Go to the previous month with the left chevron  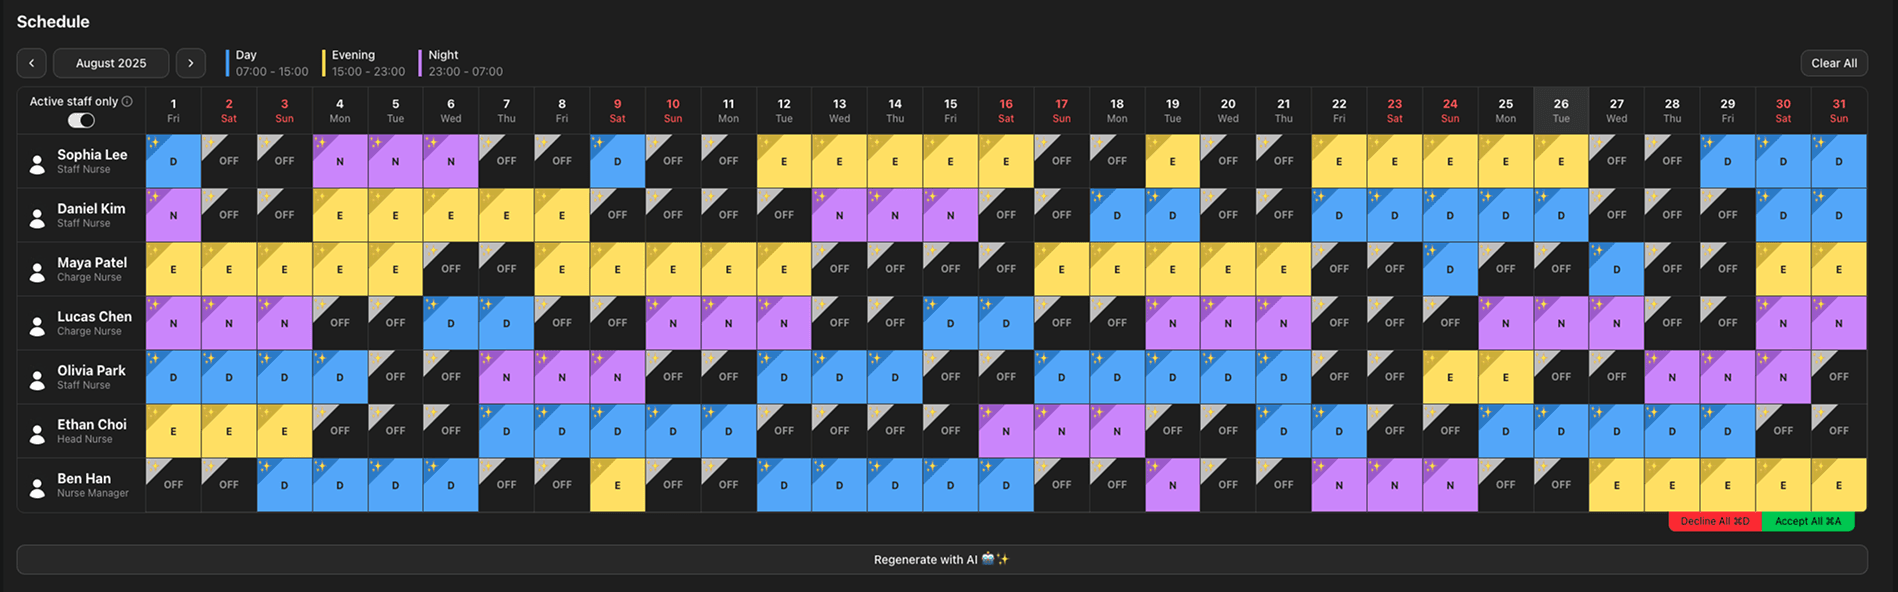pos(32,63)
